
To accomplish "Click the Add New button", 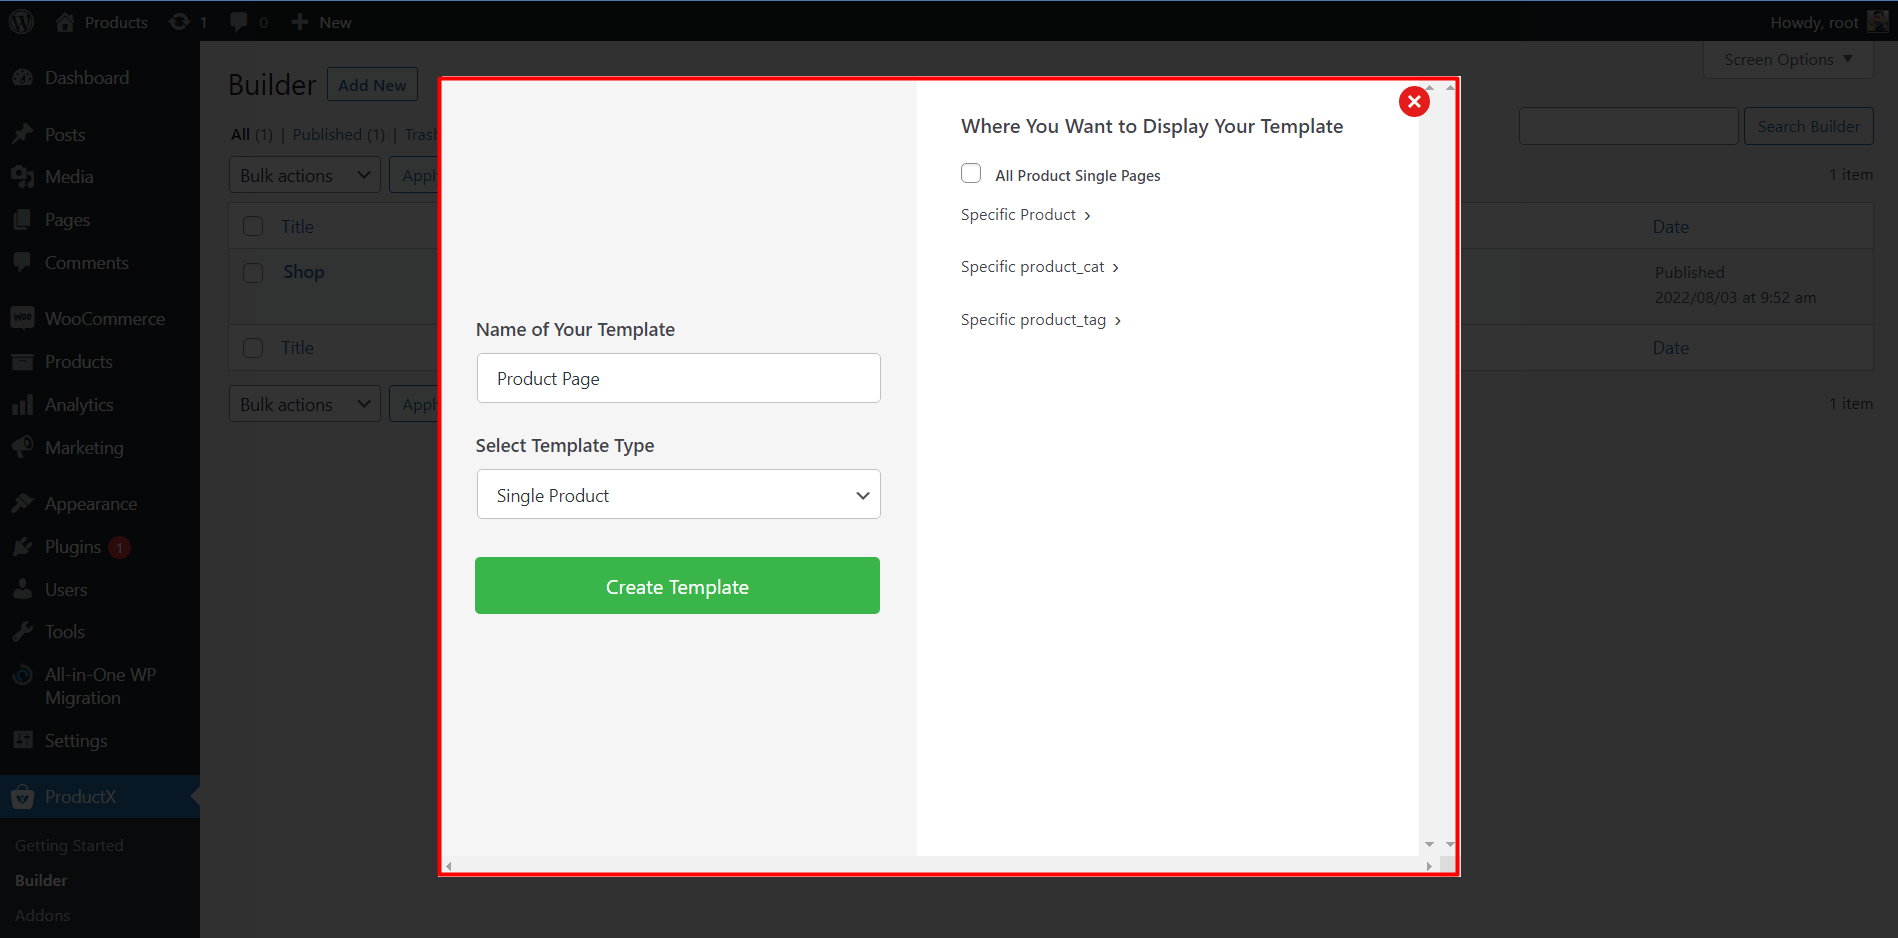I will pos(372,85).
